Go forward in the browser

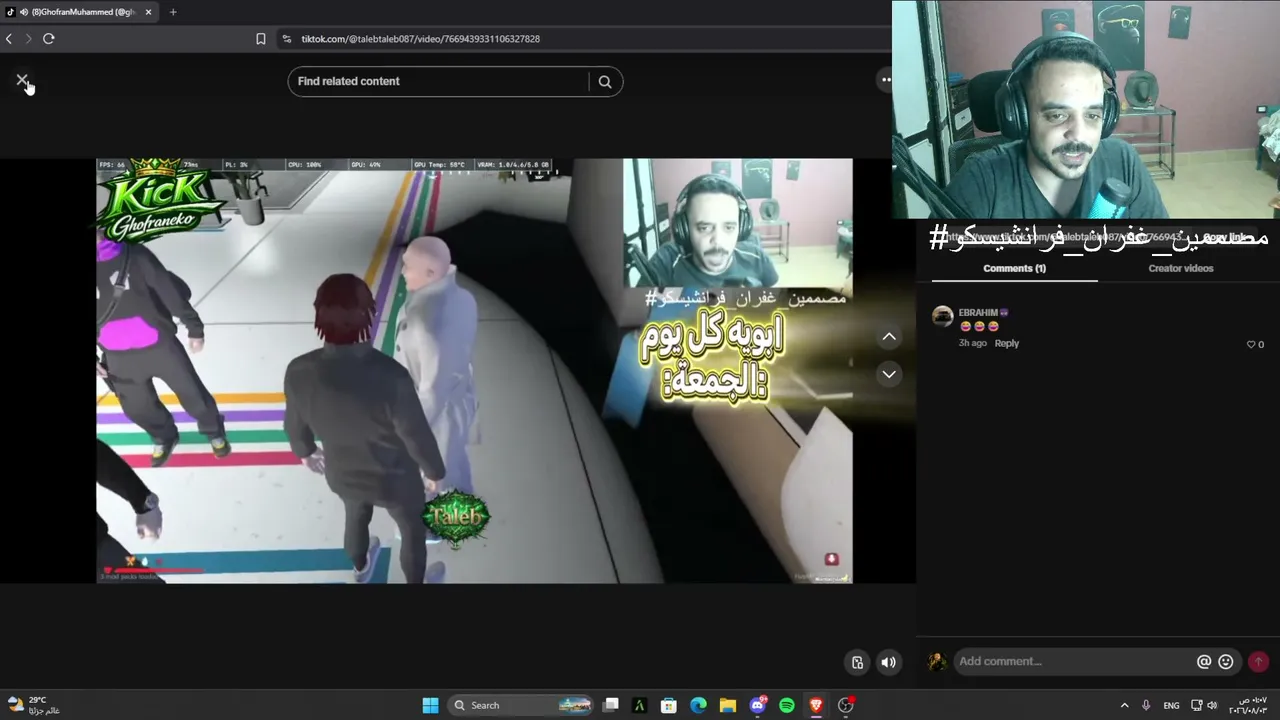[28, 39]
